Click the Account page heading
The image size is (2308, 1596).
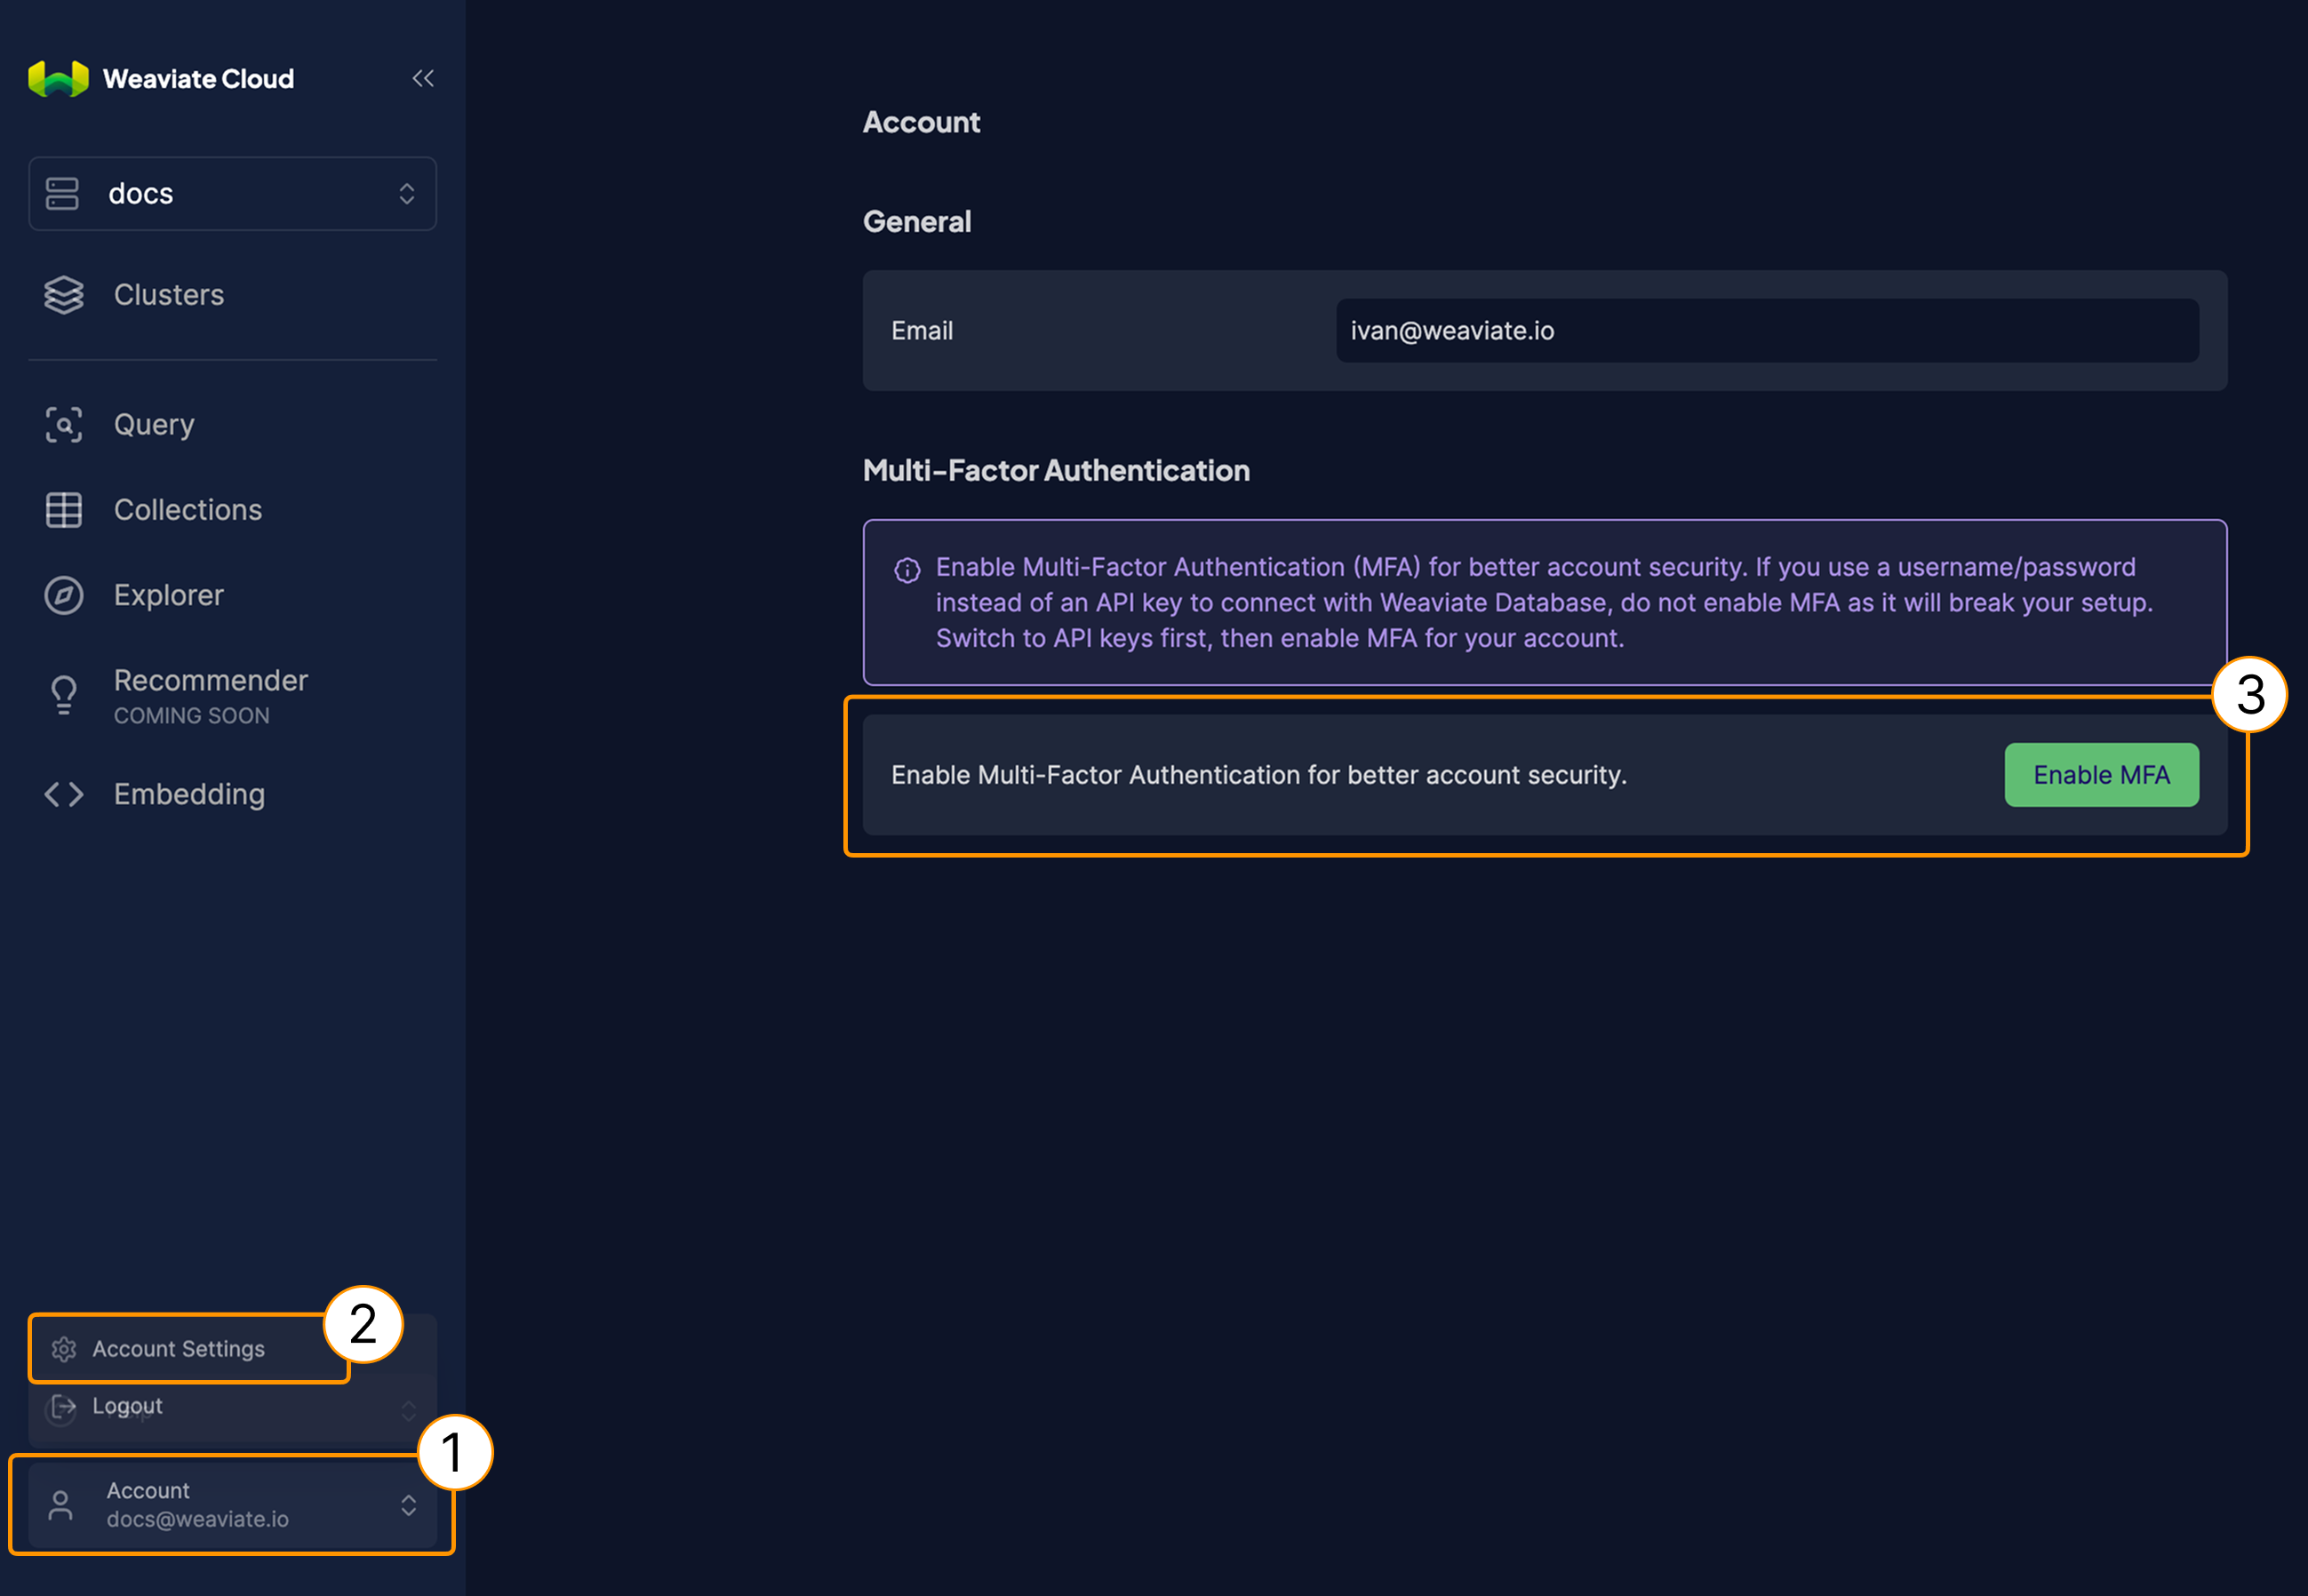click(921, 123)
